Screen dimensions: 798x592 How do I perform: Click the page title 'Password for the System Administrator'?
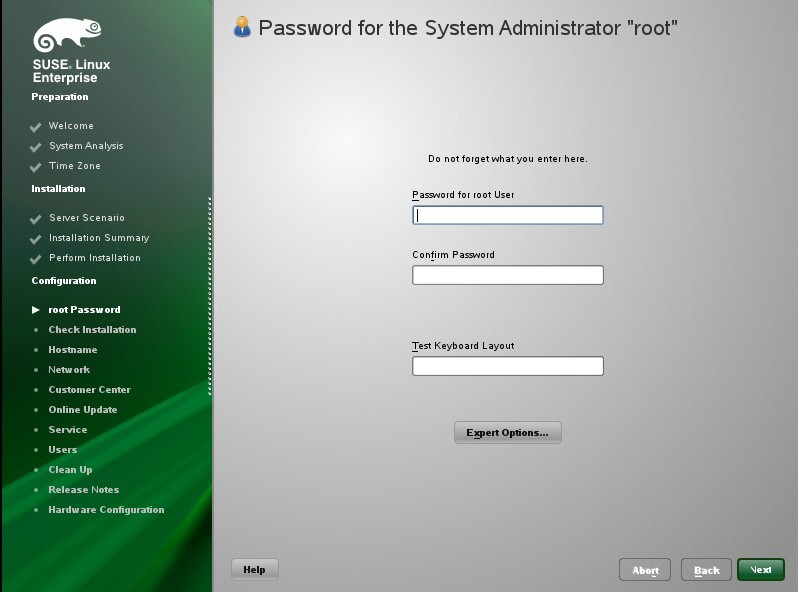[x=468, y=28]
